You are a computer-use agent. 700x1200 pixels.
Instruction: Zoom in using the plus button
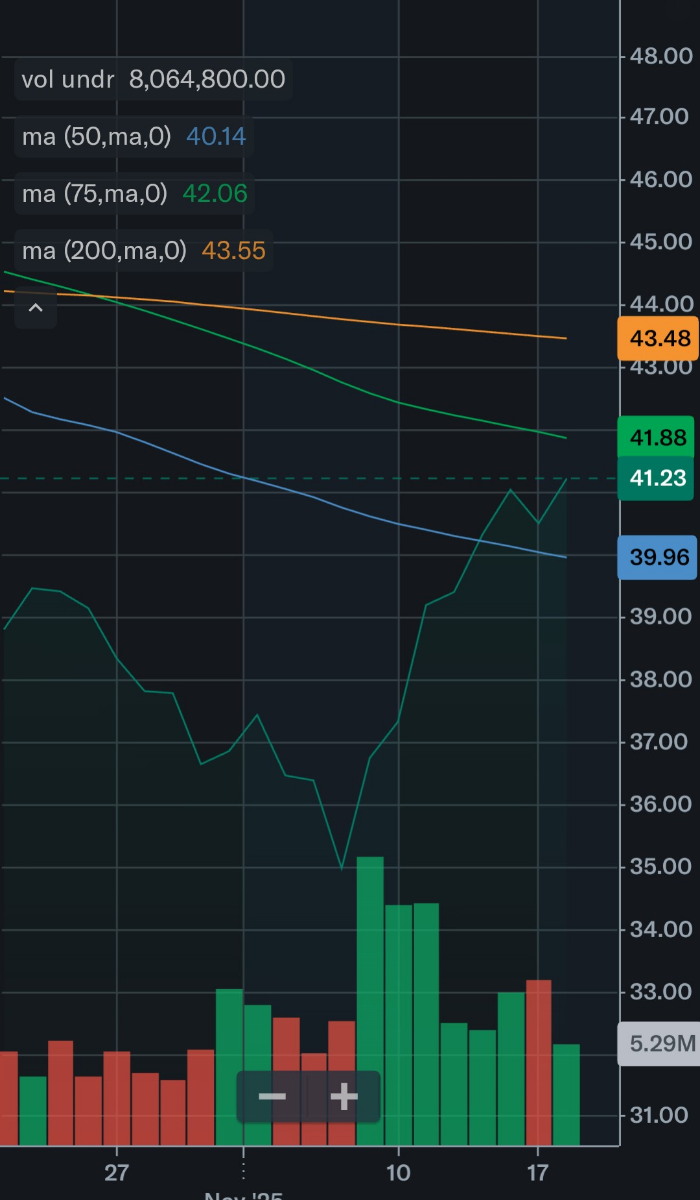pos(344,1097)
